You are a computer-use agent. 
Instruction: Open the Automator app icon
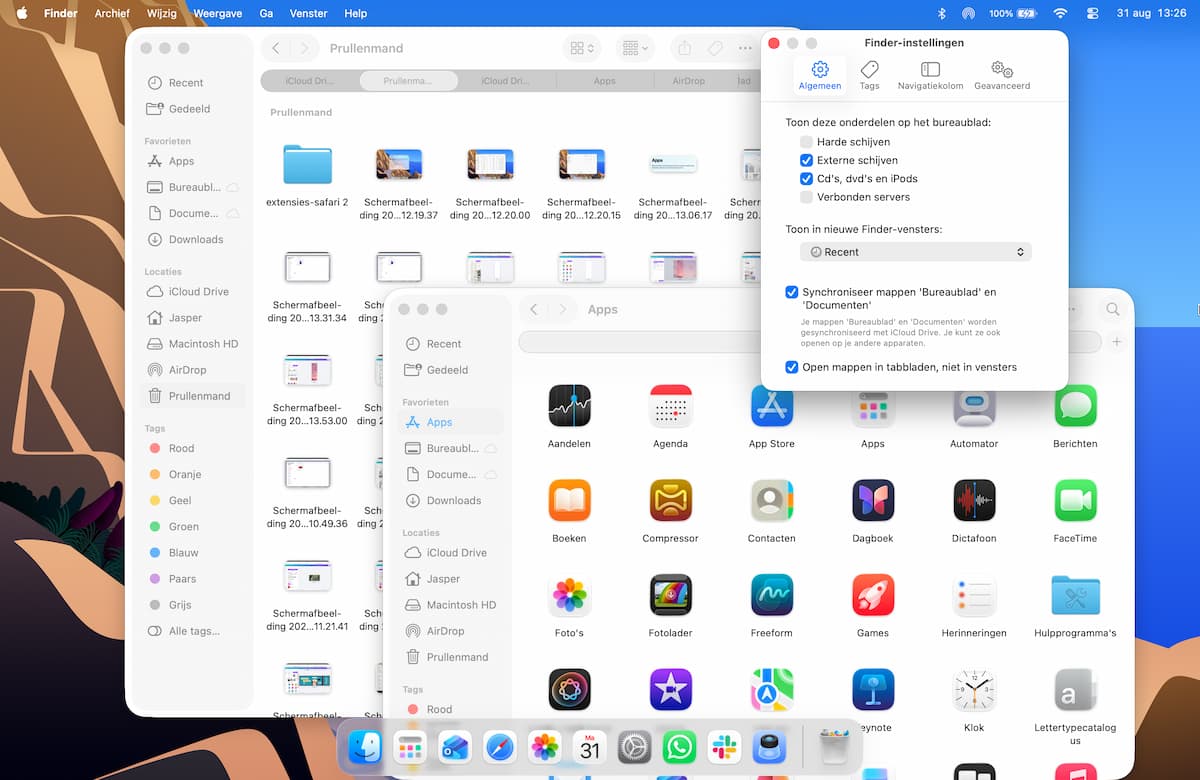(x=974, y=406)
